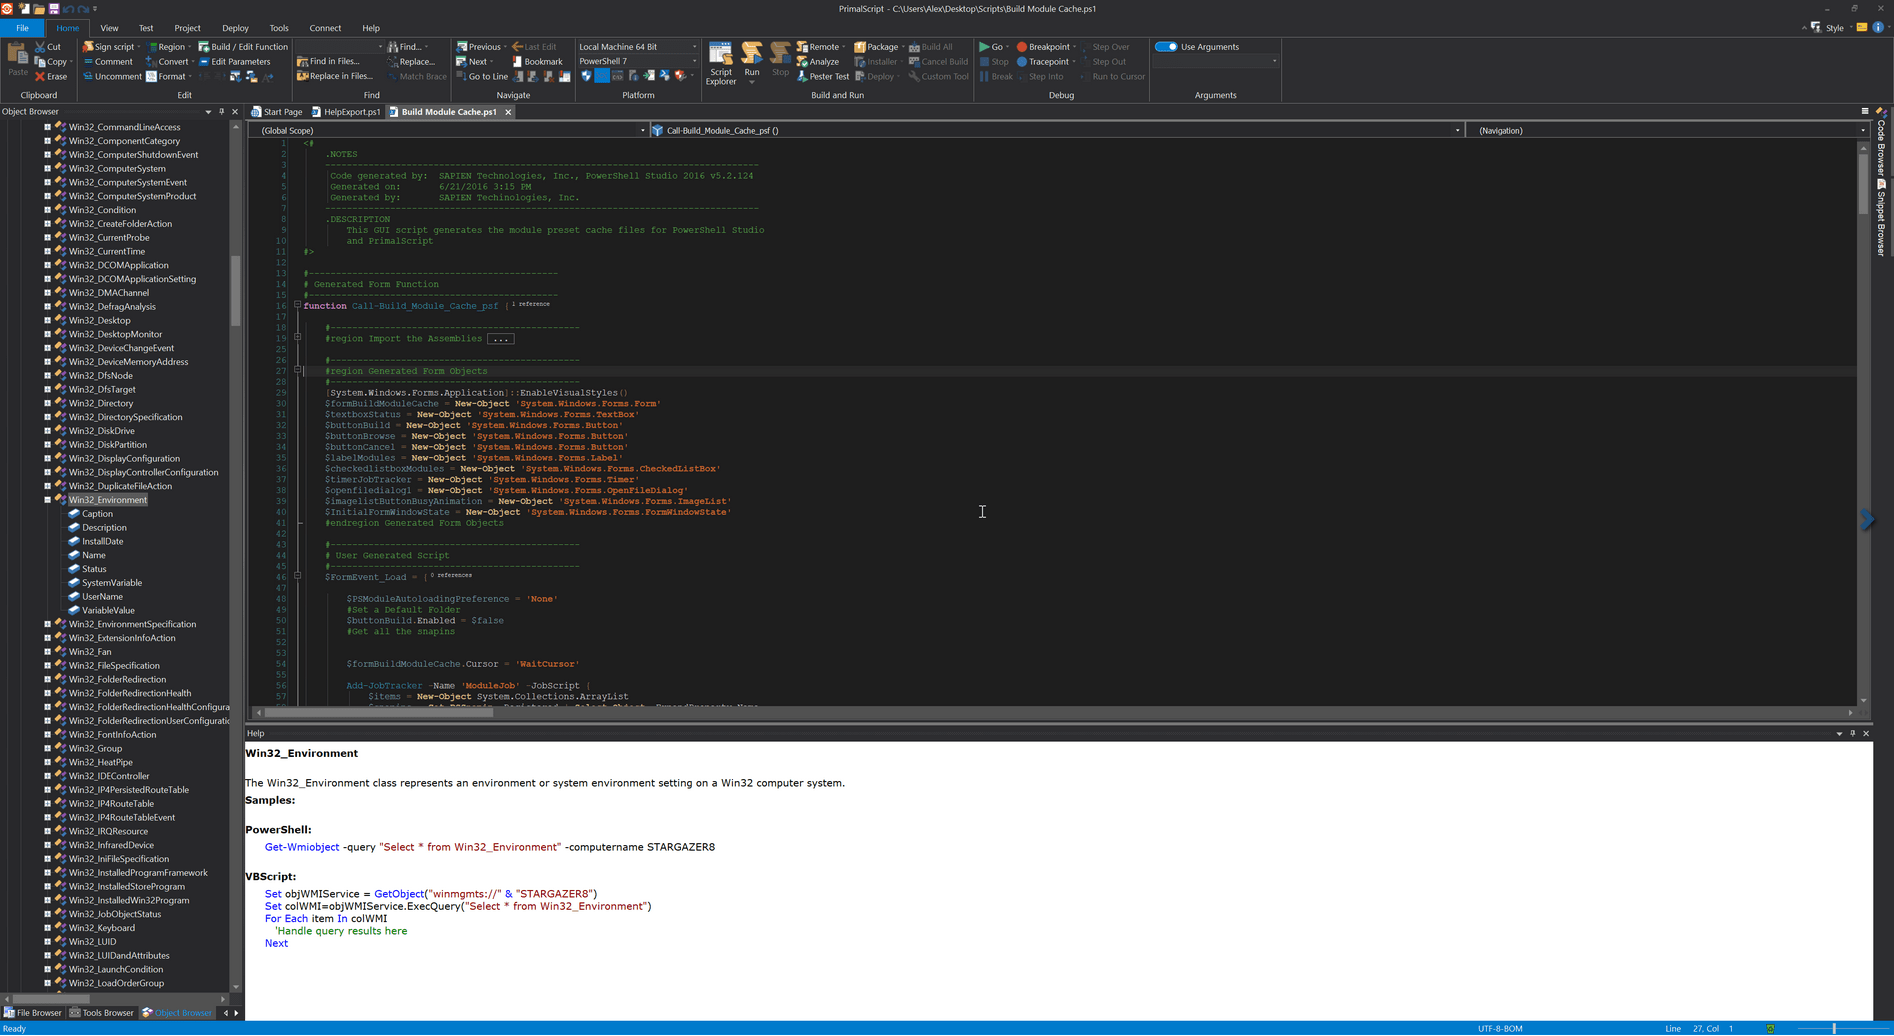Expand the Win32_Desktop tree node
1894x1036 pixels.
pyautogui.click(x=47, y=321)
